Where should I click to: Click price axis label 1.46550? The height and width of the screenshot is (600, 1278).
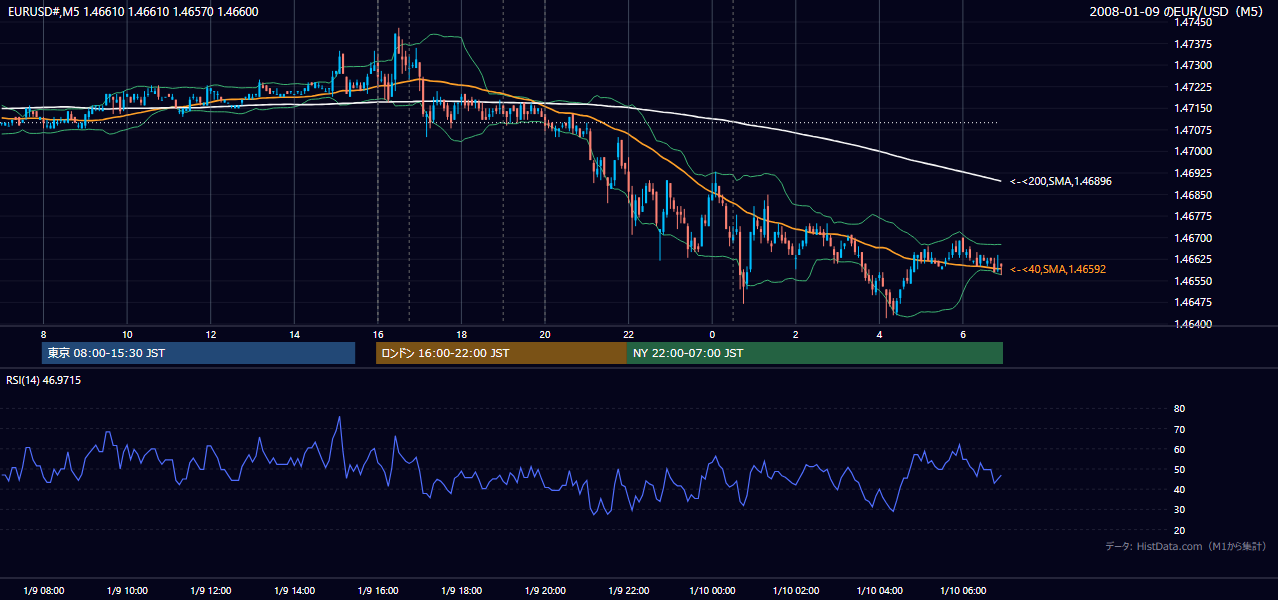1193,281
